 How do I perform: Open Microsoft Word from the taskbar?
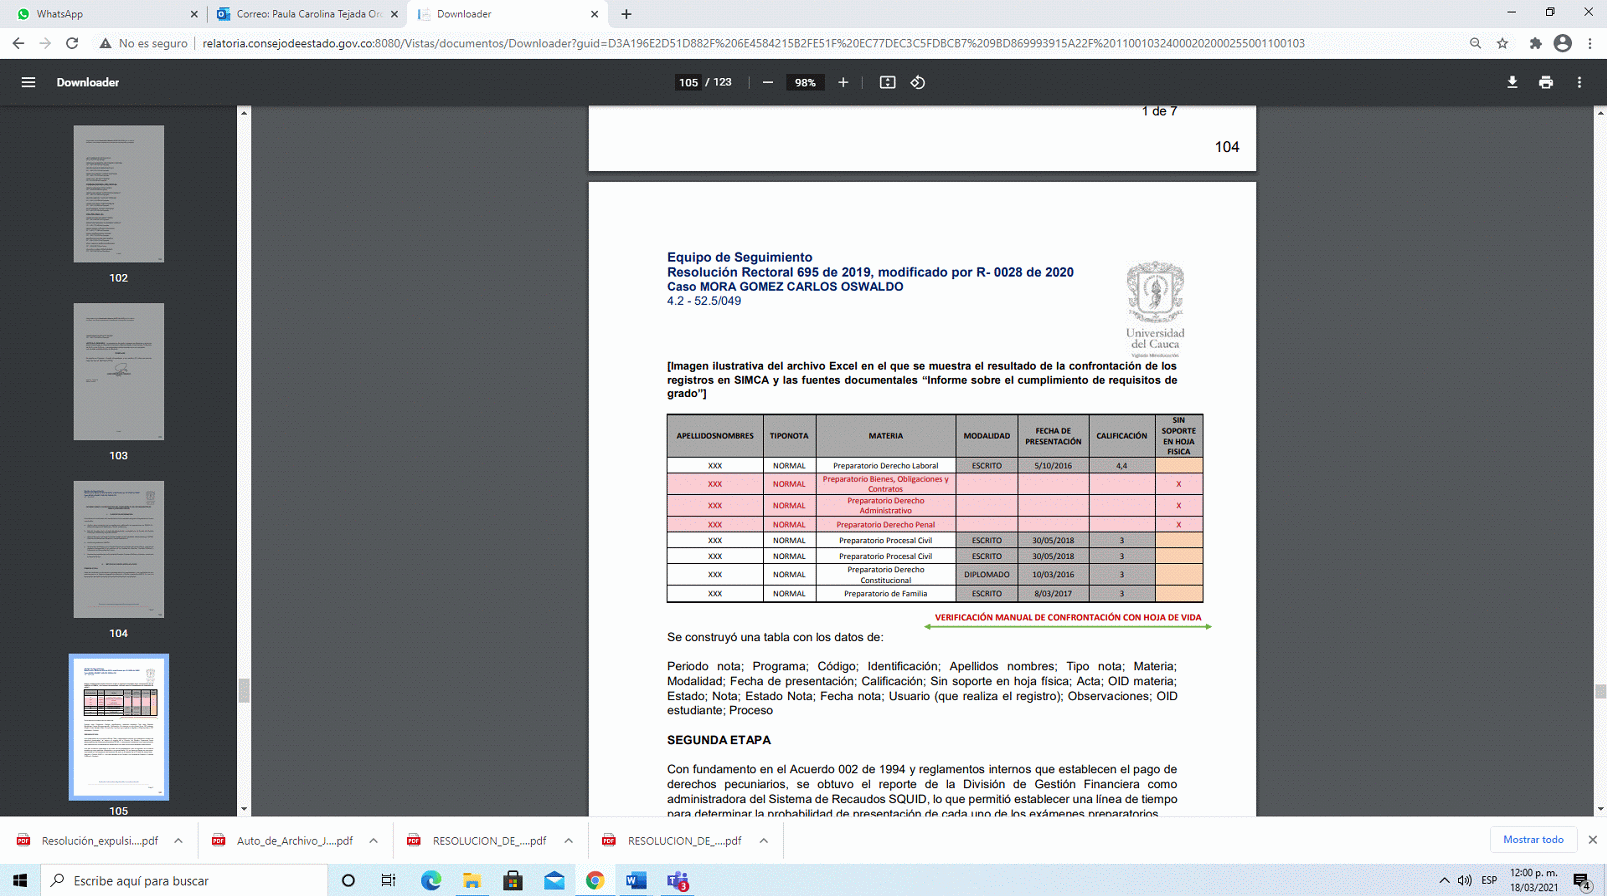[x=636, y=880]
